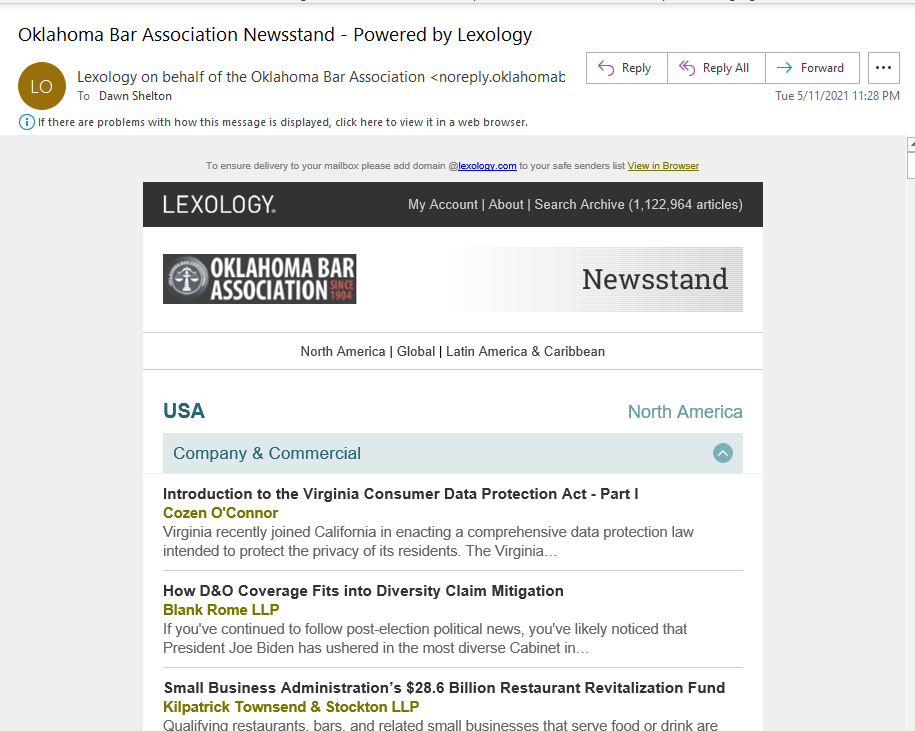Click the Company & Commercial heading
The width and height of the screenshot is (915, 731).
pos(267,453)
